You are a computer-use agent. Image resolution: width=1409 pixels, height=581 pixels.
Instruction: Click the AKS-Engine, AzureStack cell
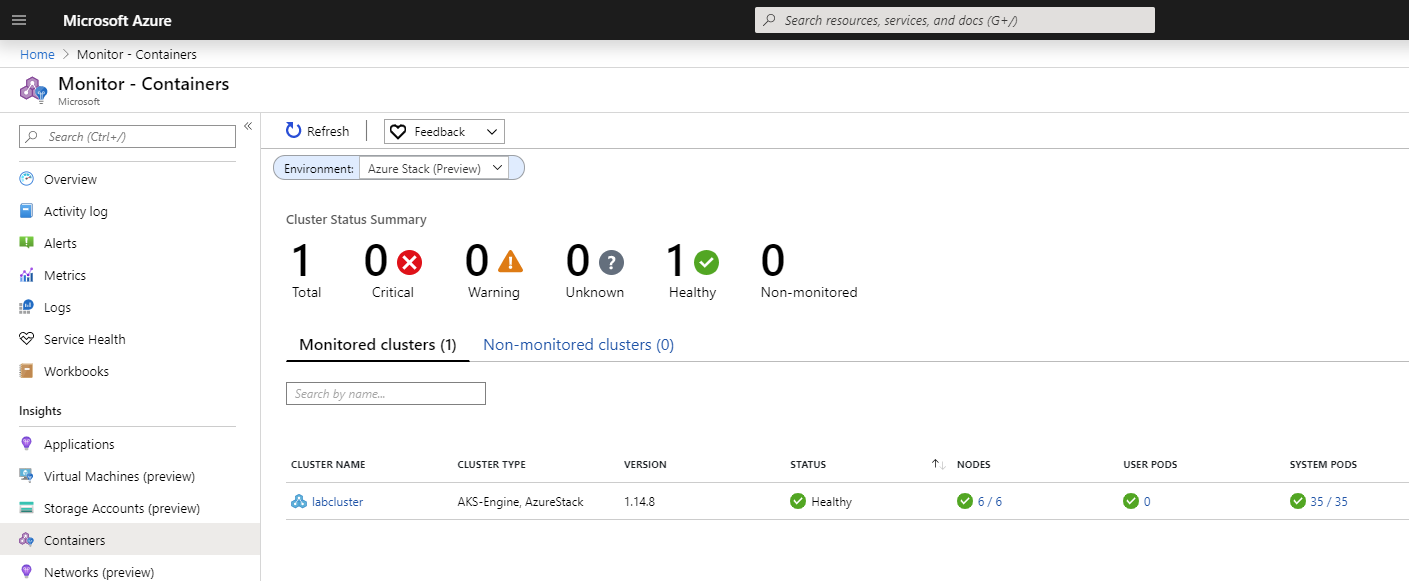click(520, 502)
